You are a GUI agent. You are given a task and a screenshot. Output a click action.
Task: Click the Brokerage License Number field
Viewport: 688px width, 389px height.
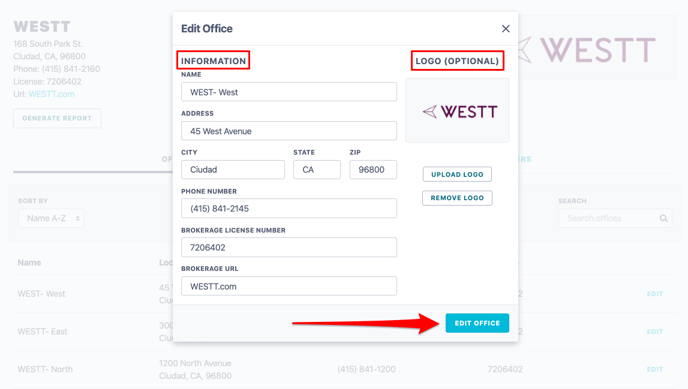click(x=289, y=247)
